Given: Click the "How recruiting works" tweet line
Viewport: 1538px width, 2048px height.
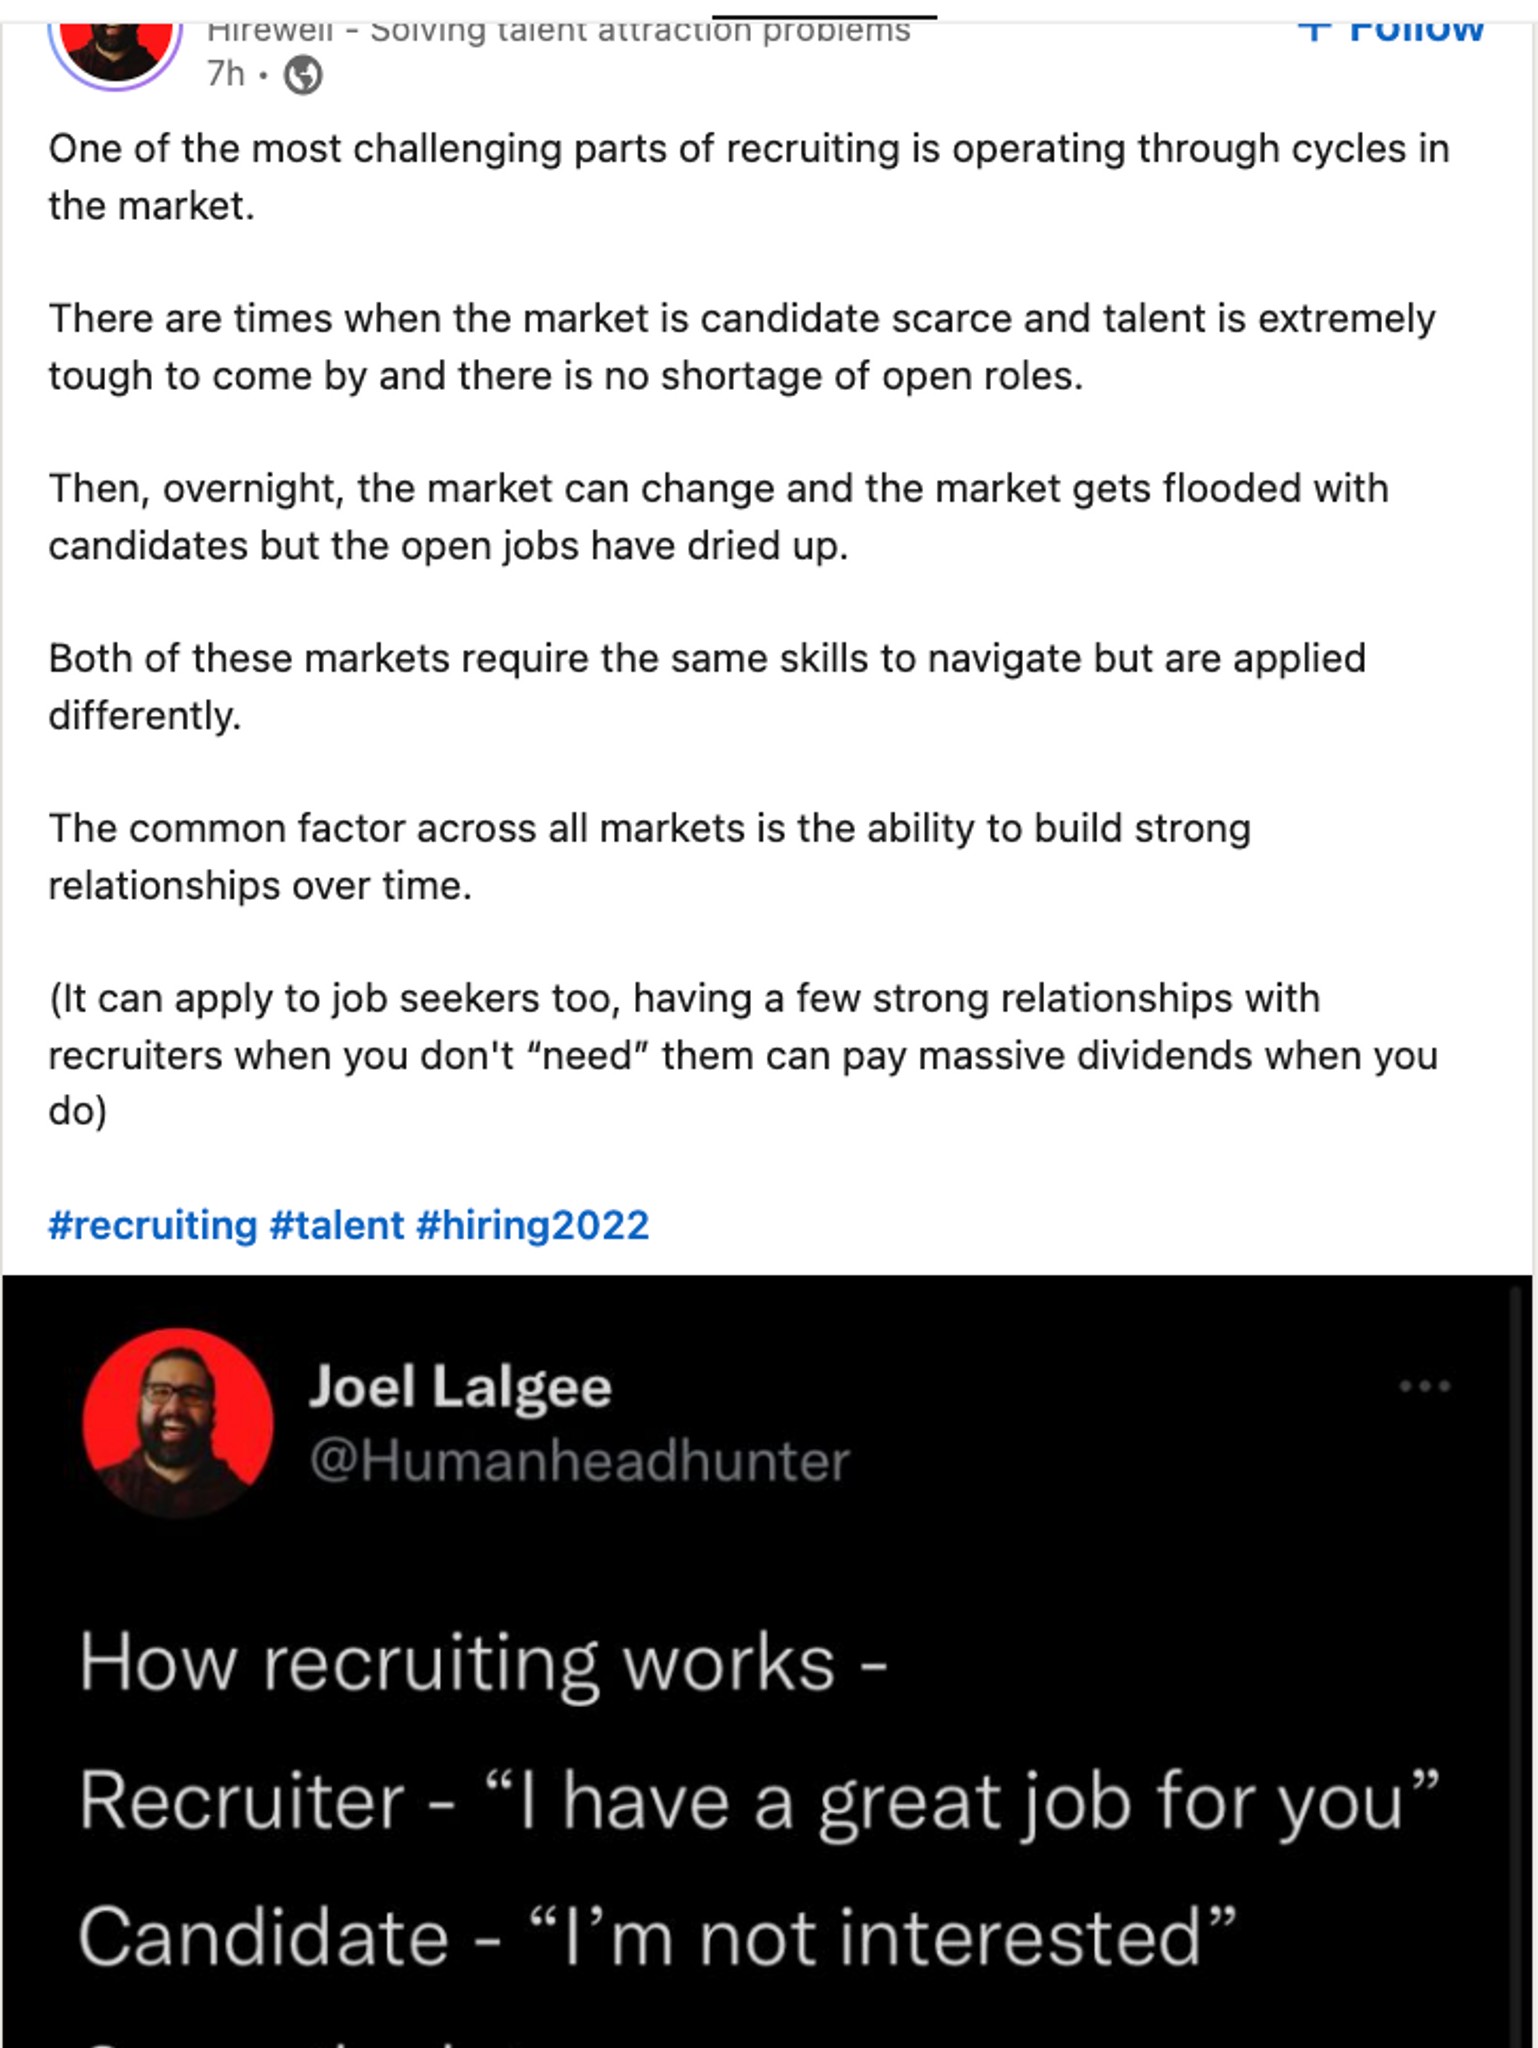Looking at the screenshot, I should pyautogui.click(x=482, y=1664).
